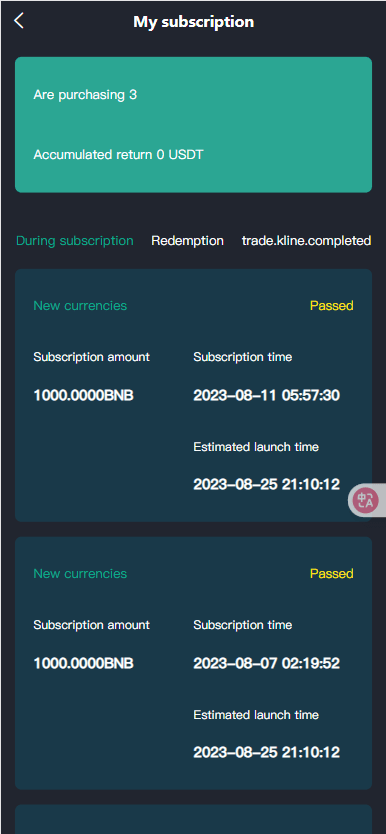386x834 pixels.
Task: Click the green subscription summary card
Action: [x=193, y=124]
